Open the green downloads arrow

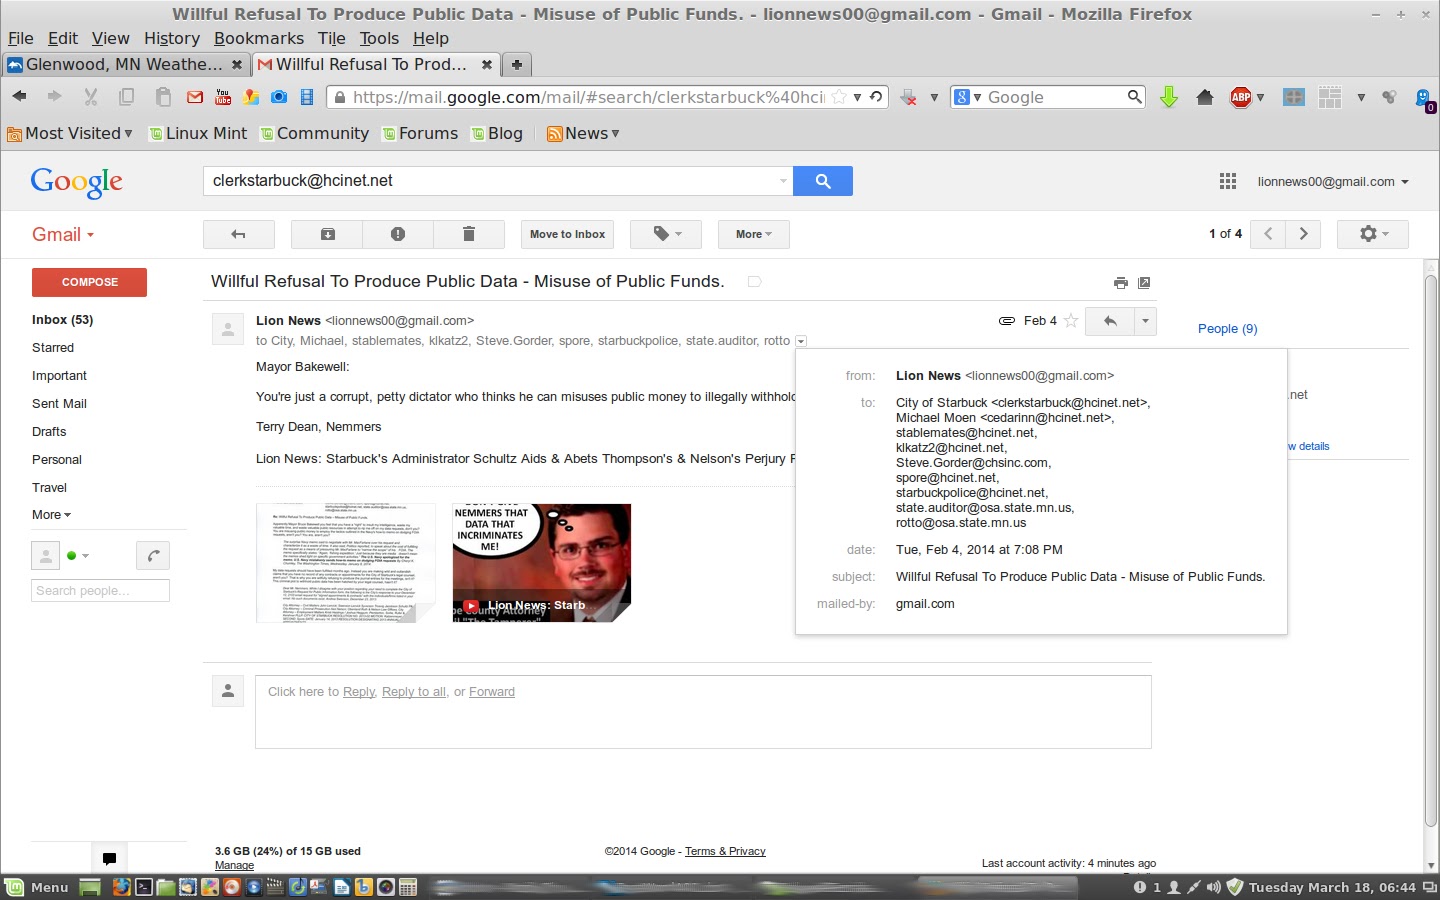(x=1168, y=97)
